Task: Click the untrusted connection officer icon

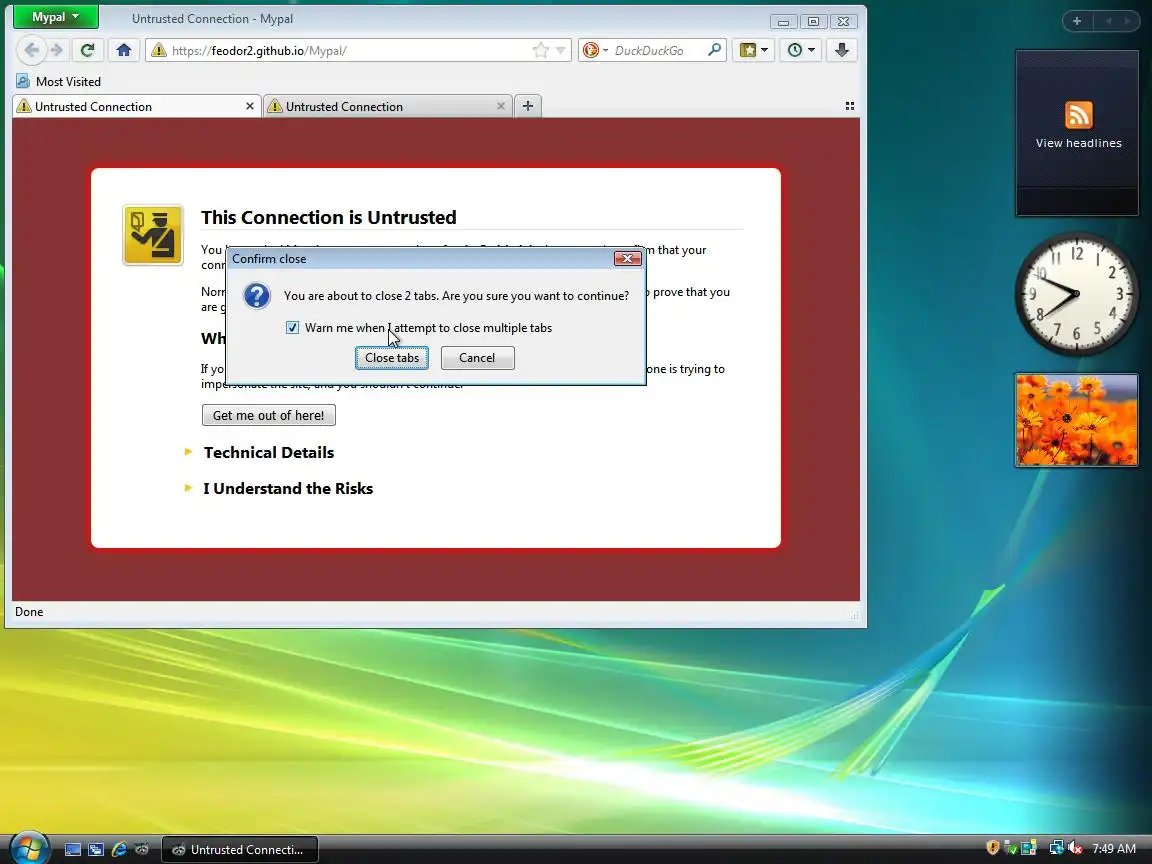Action: tap(153, 235)
